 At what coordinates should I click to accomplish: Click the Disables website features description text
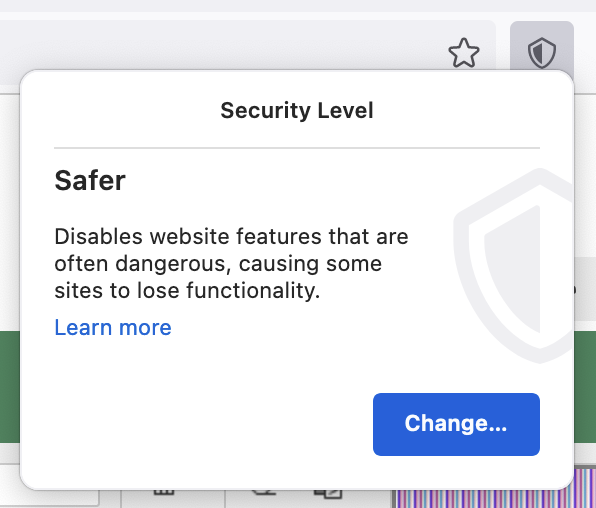231,264
